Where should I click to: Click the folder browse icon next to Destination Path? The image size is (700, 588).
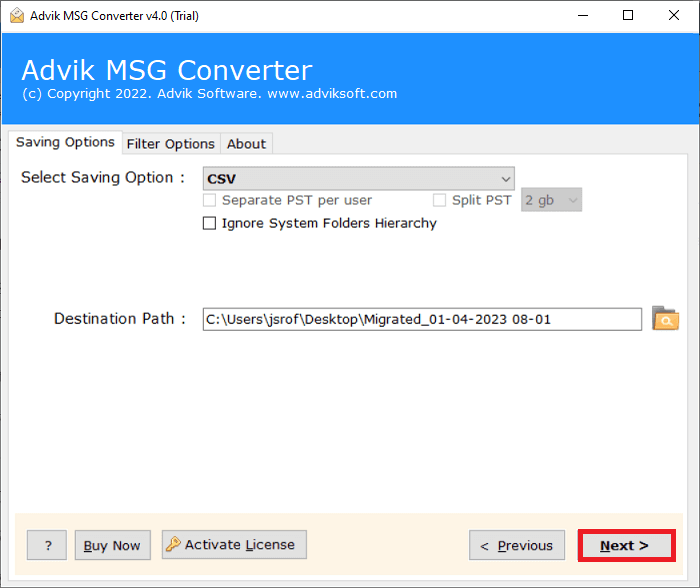[x=665, y=318]
